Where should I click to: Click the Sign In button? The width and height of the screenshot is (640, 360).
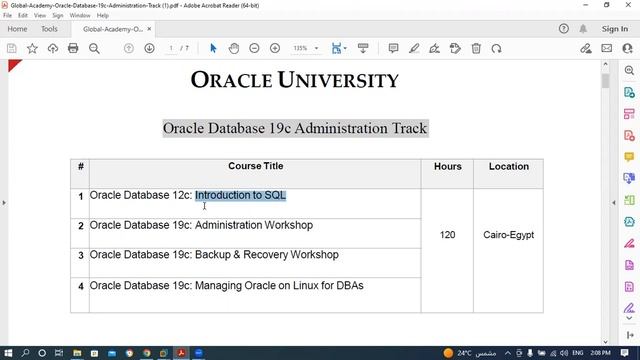pos(615,29)
